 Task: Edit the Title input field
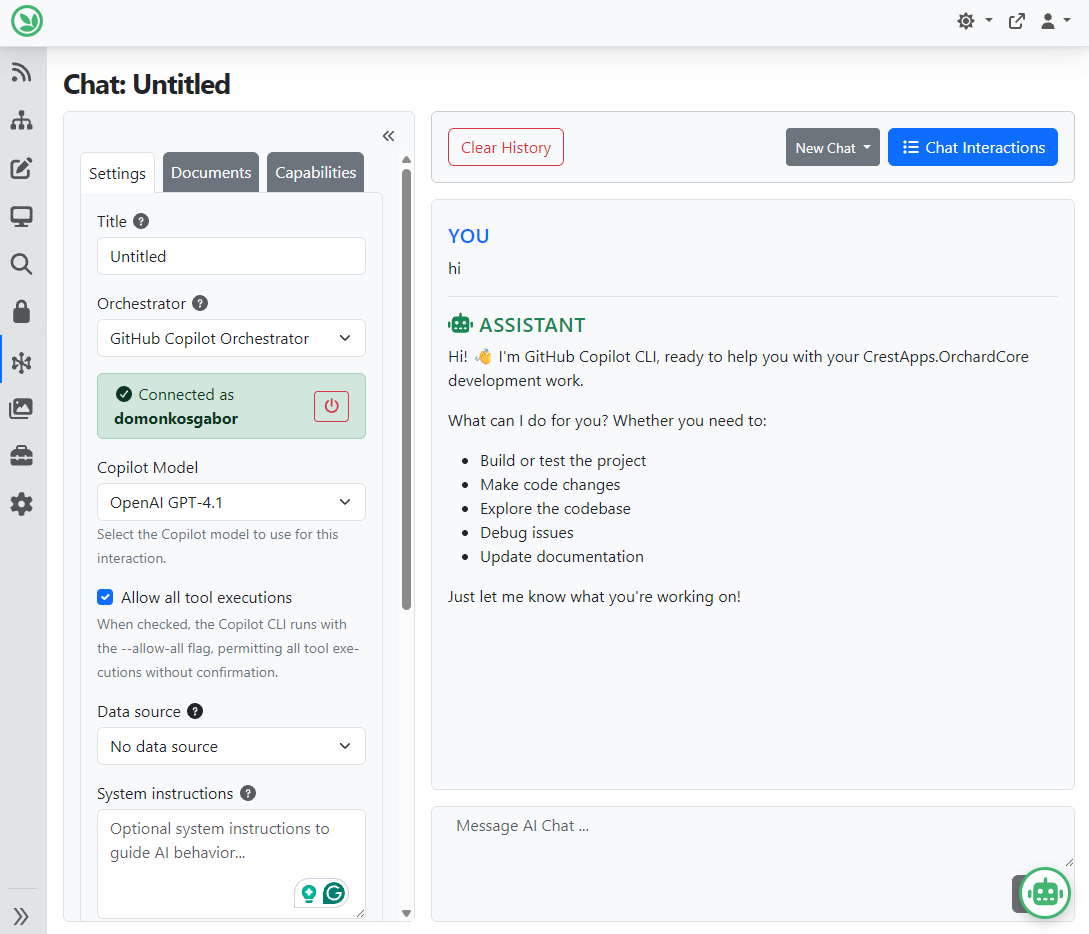click(x=231, y=256)
